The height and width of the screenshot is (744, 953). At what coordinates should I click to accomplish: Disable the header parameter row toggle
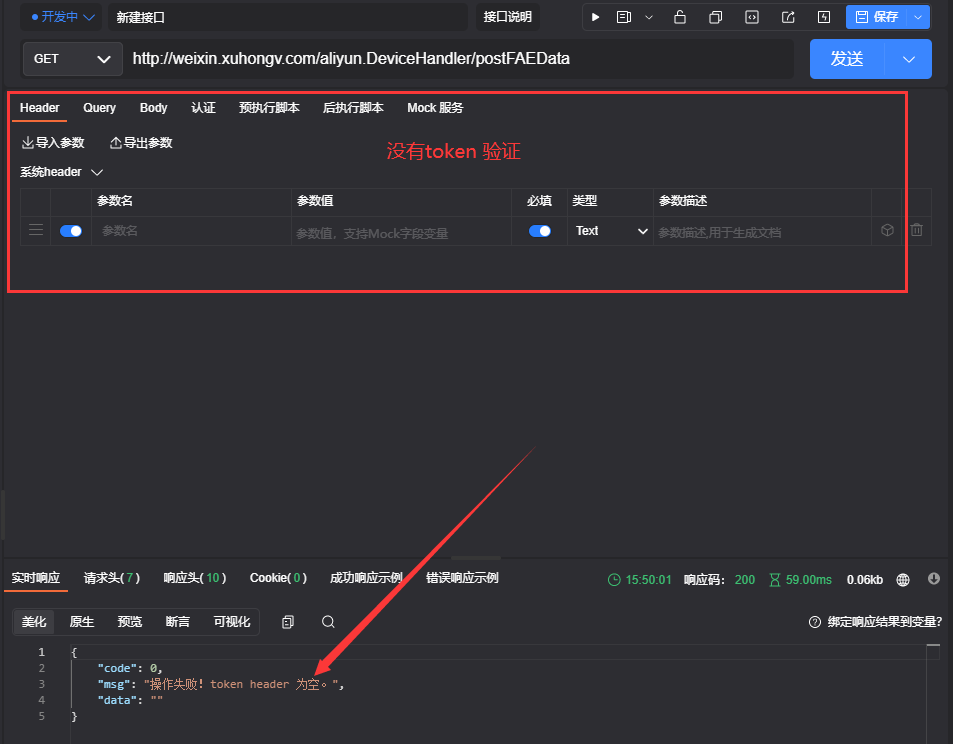[x=70, y=230]
